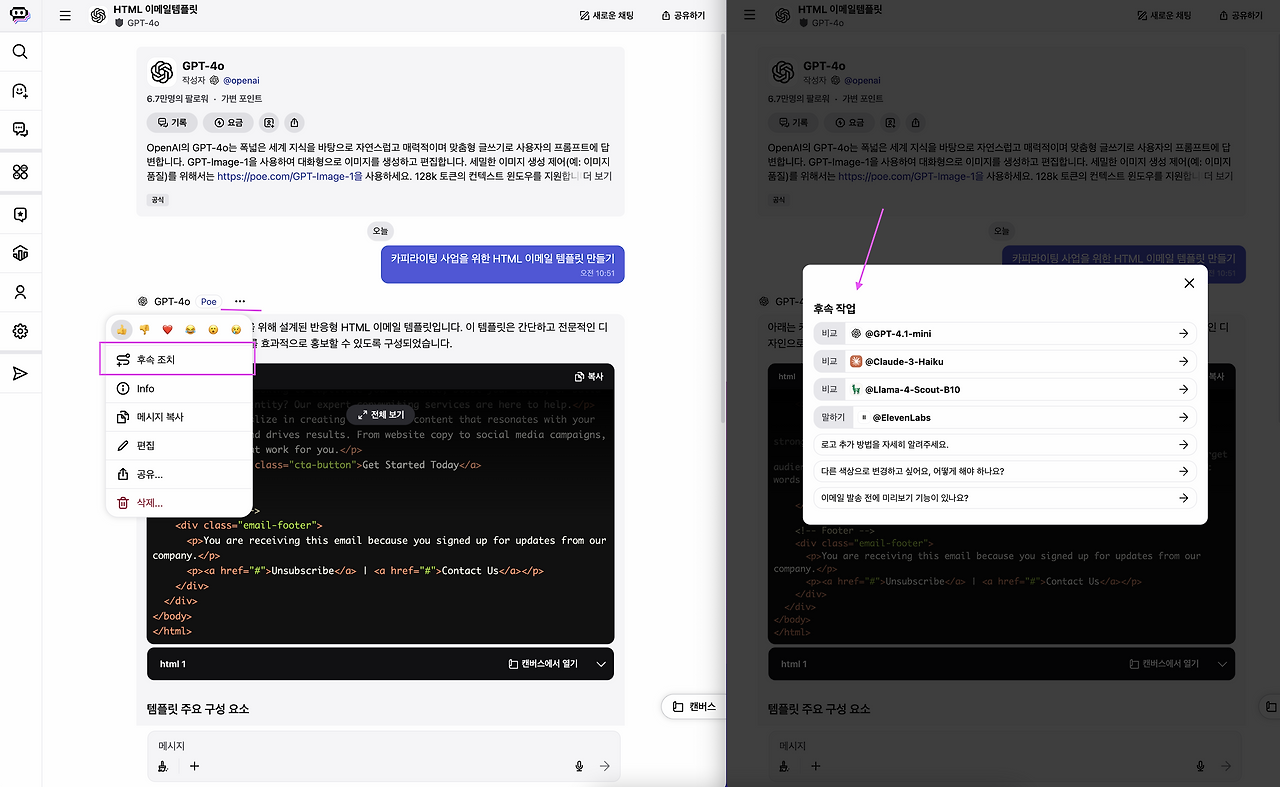This screenshot has width=1280, height=787.
Task: Open search with the magnifying glass sidebar icon
Action: (x=20, y=52)
